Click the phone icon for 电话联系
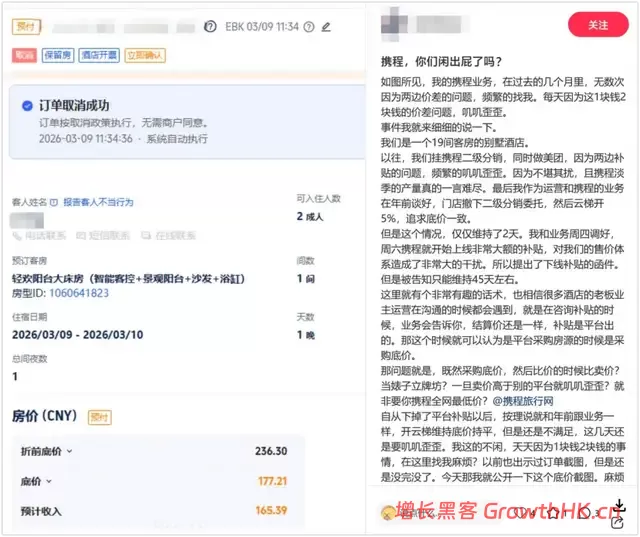Viewport: 640px width, 537px height. (16, 235)
